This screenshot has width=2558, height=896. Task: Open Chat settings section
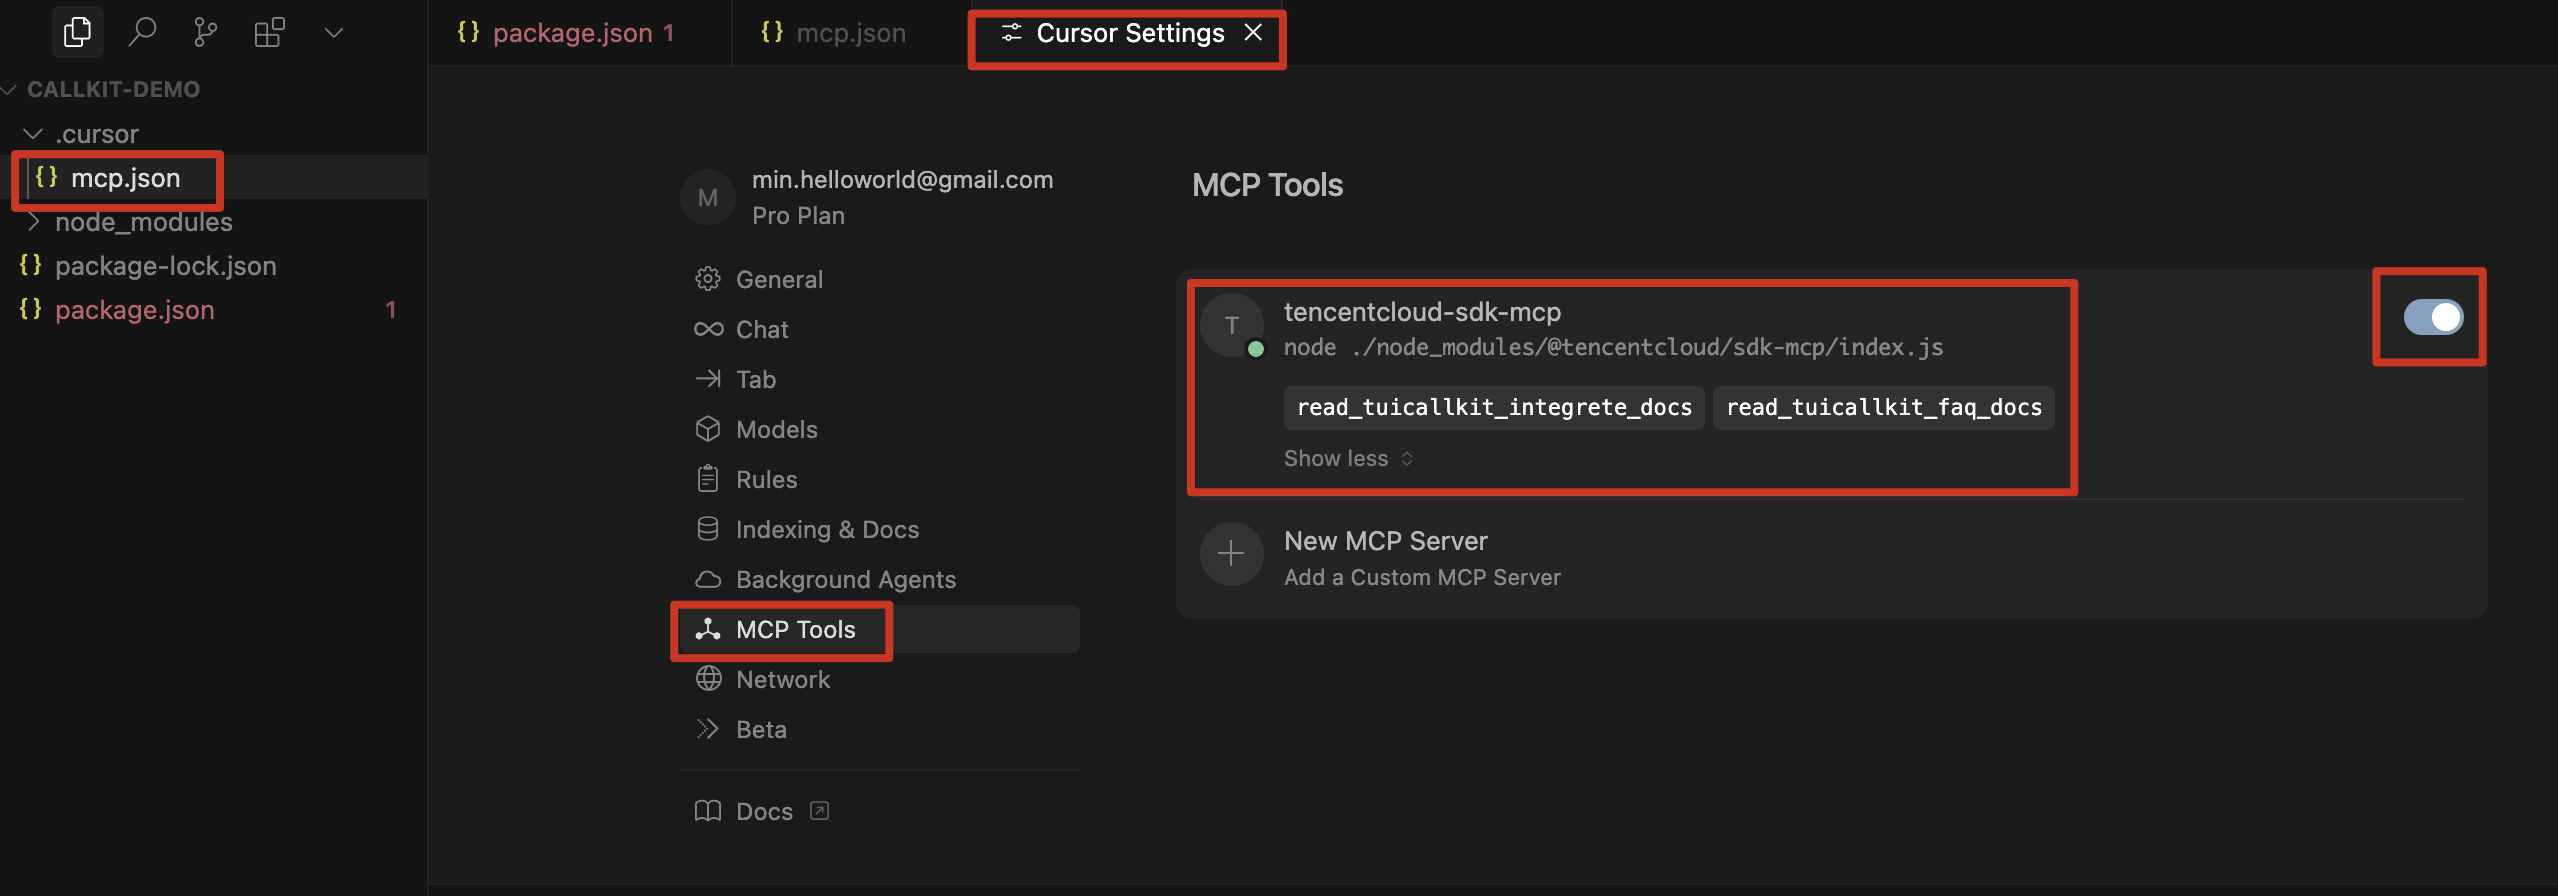click(880, 329)
